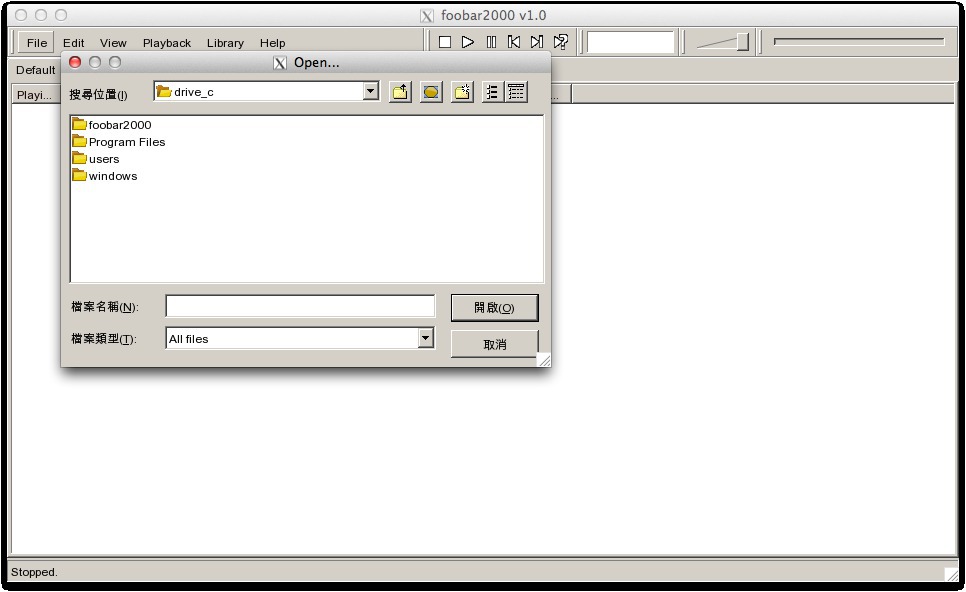
Task: Click the 取消 cancel button
Action: click(495, 344)
